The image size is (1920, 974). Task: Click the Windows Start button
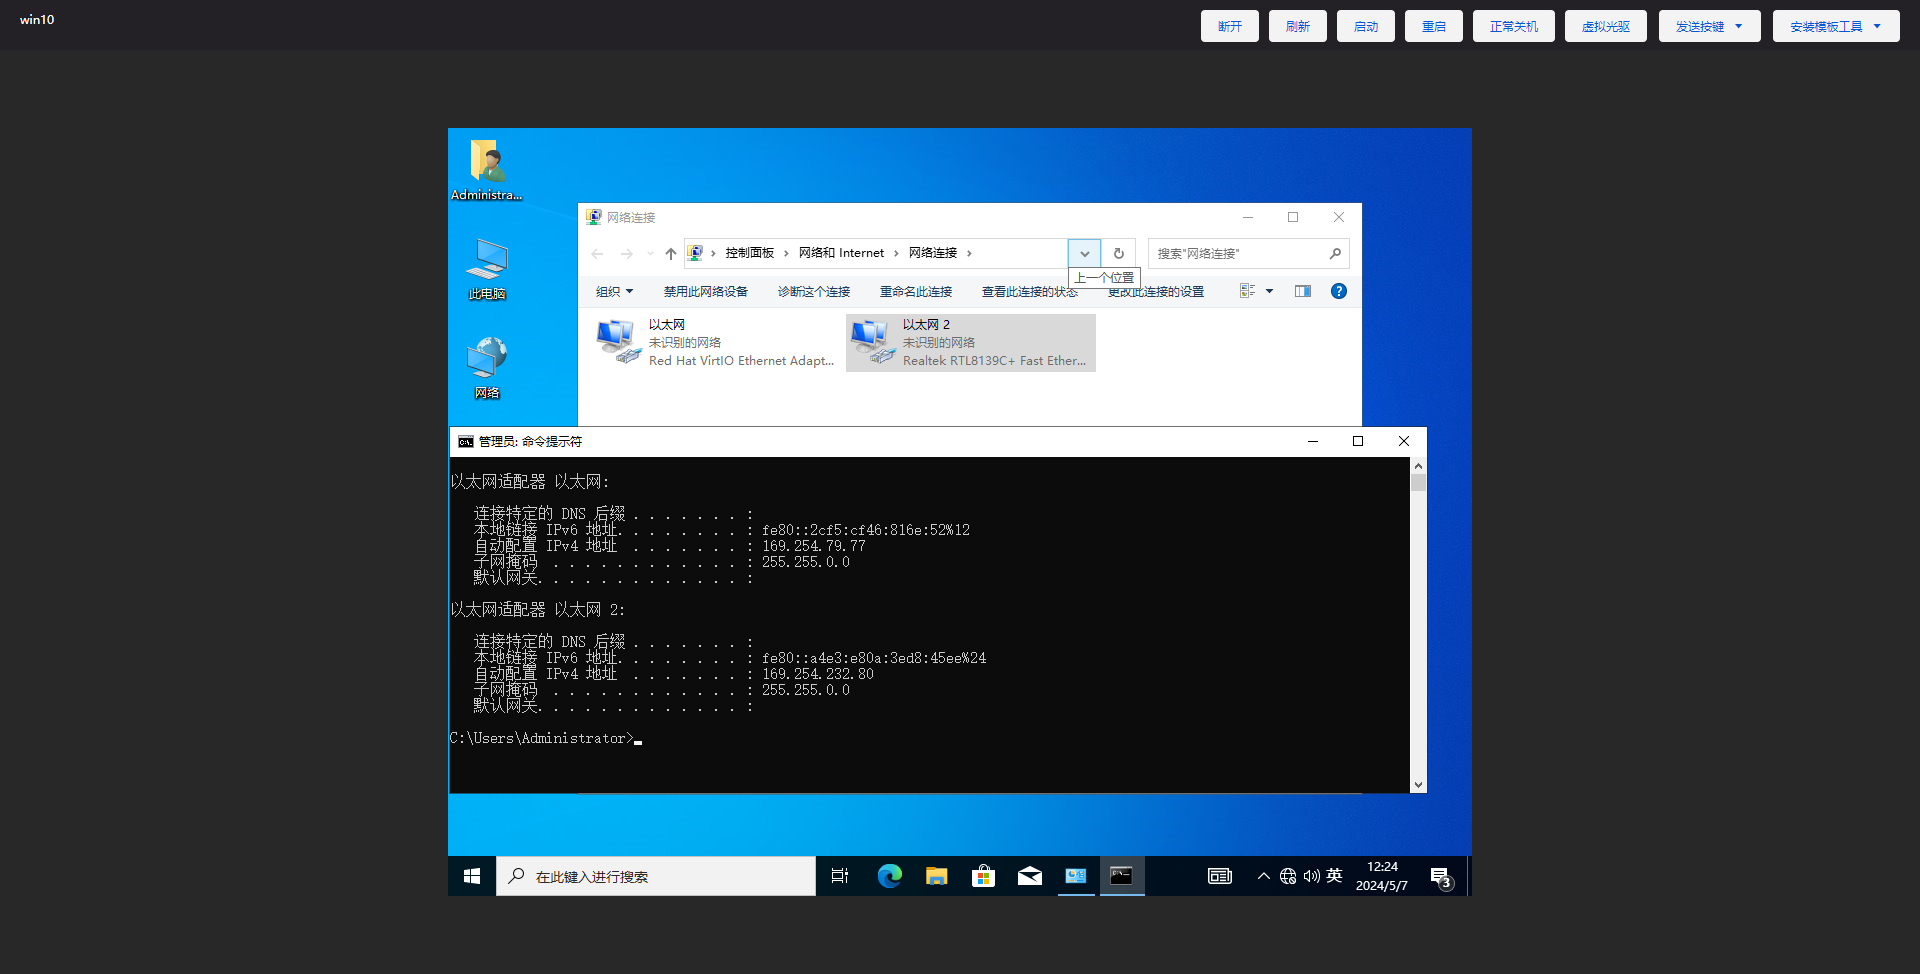tap(472, 877)
